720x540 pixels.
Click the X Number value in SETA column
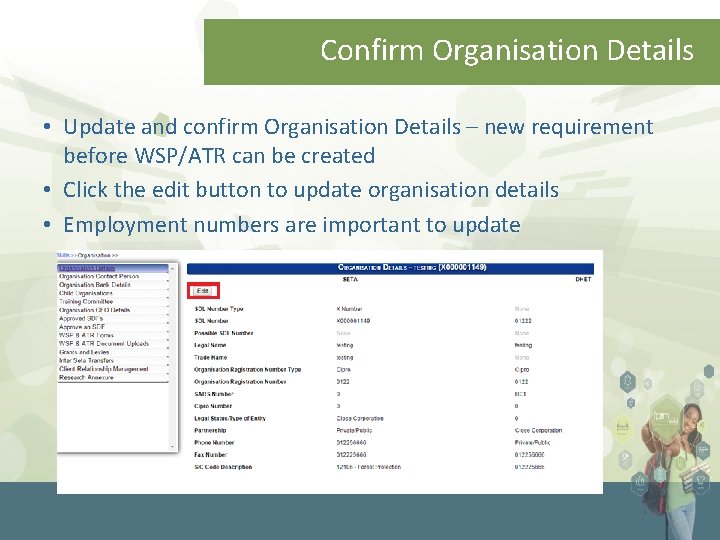tap(349, 309)
